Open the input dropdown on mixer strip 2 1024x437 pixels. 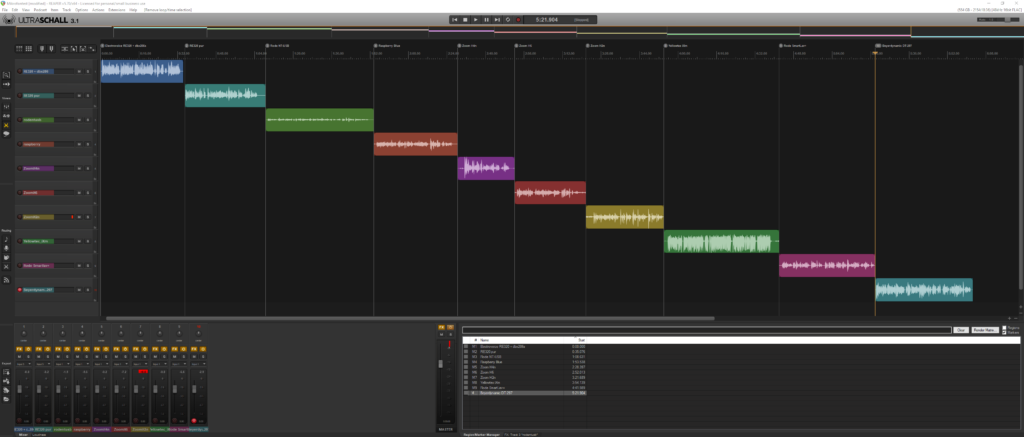coord(43,364)
